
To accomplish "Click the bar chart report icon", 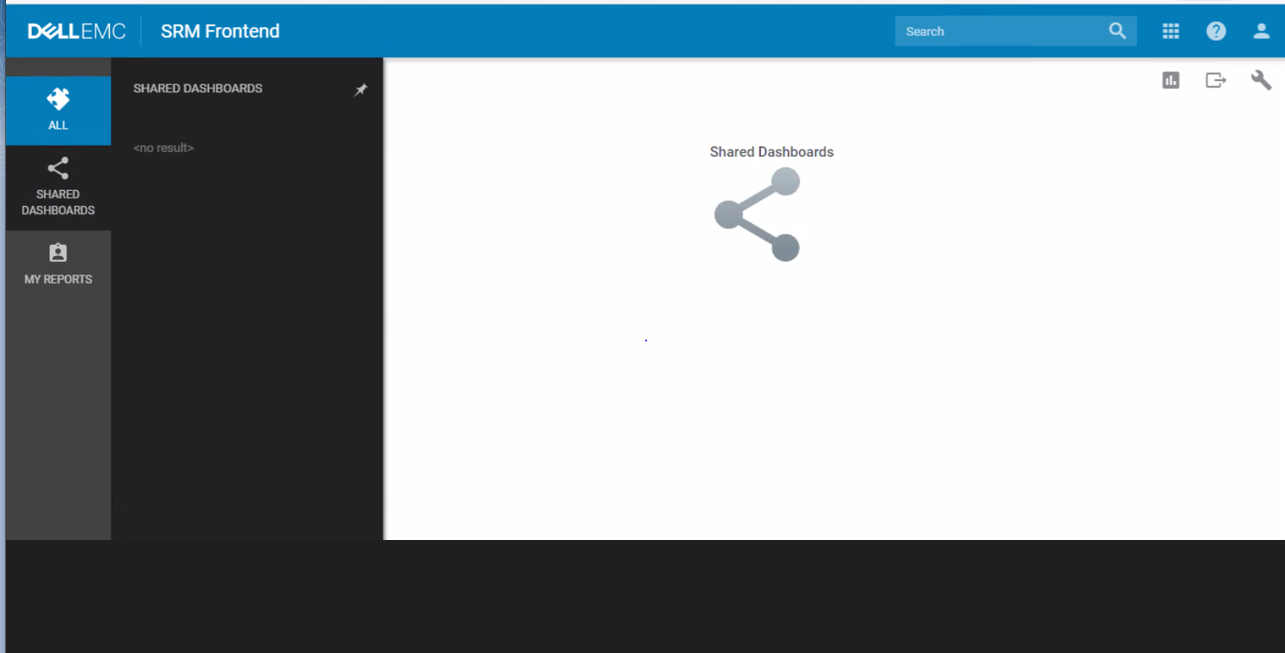I will (1170, 80).
